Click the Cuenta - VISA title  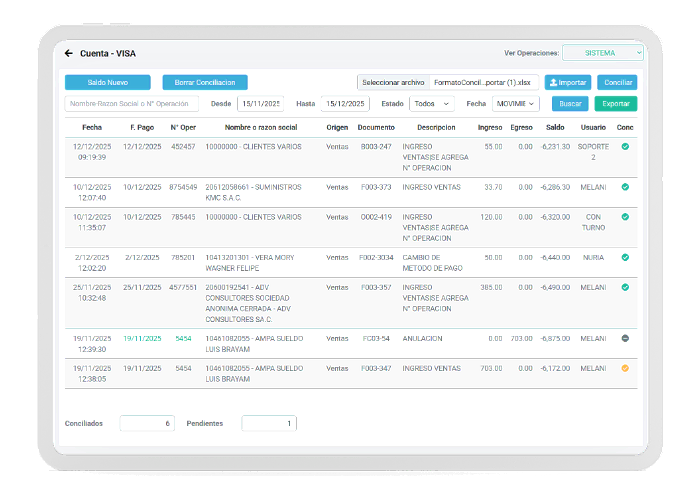[x=108, y=53]
